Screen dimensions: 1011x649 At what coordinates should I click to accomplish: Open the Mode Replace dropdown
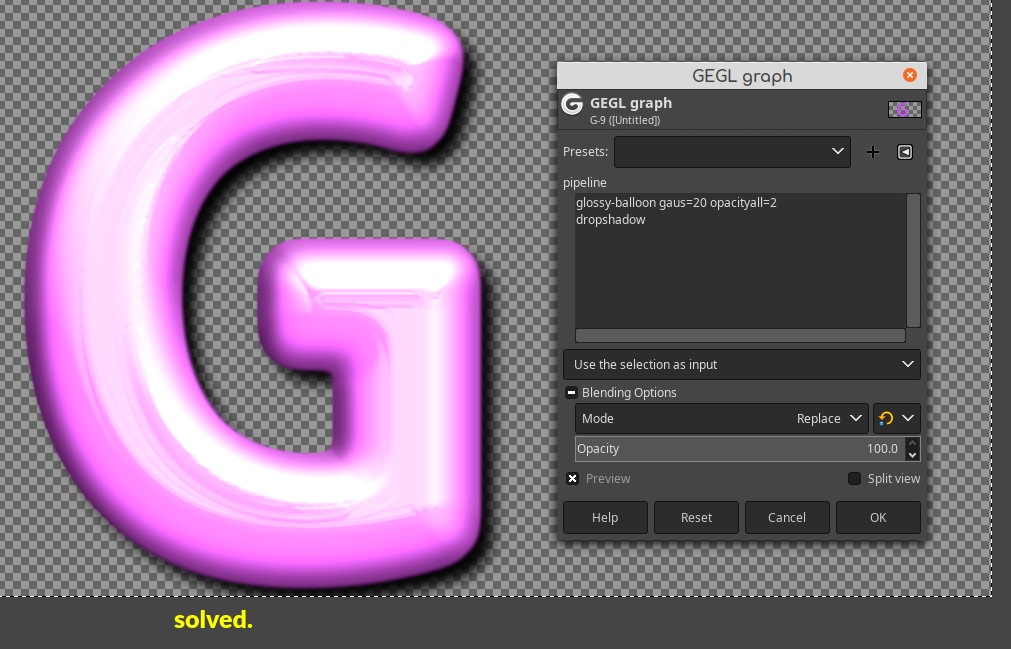coord(721,418)
